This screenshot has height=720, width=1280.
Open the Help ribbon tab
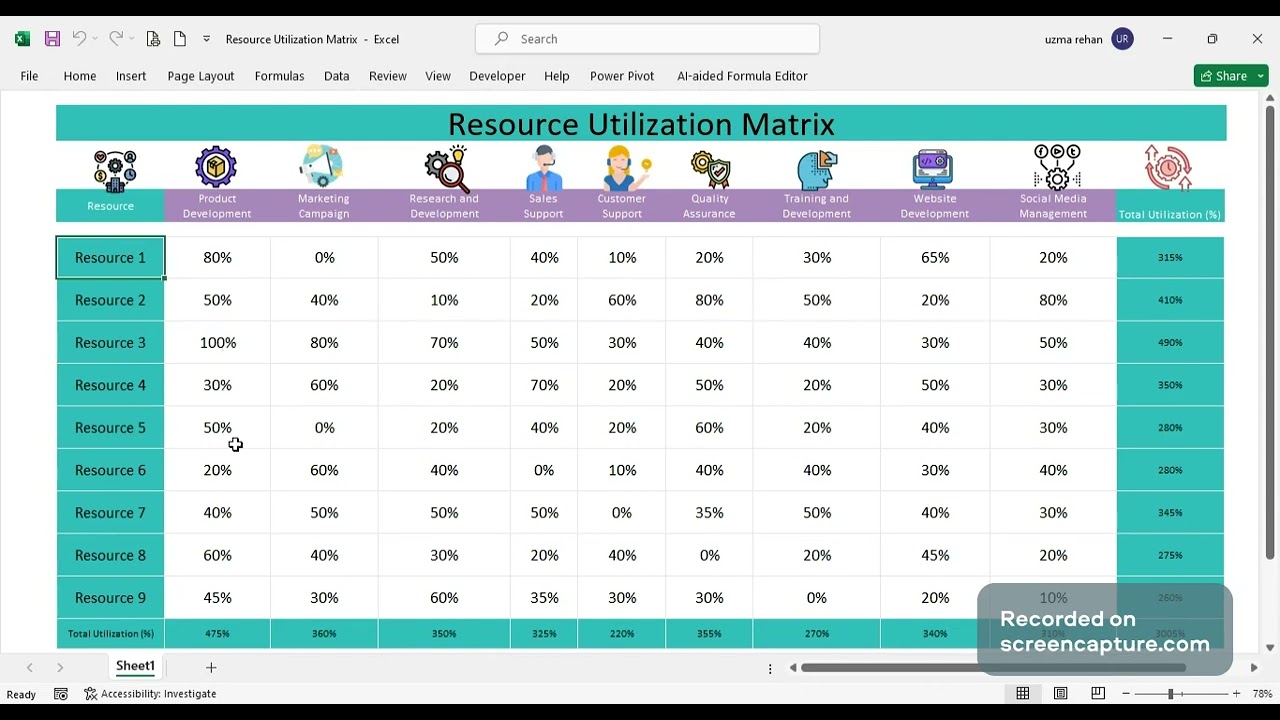click(x=557, y=76)
